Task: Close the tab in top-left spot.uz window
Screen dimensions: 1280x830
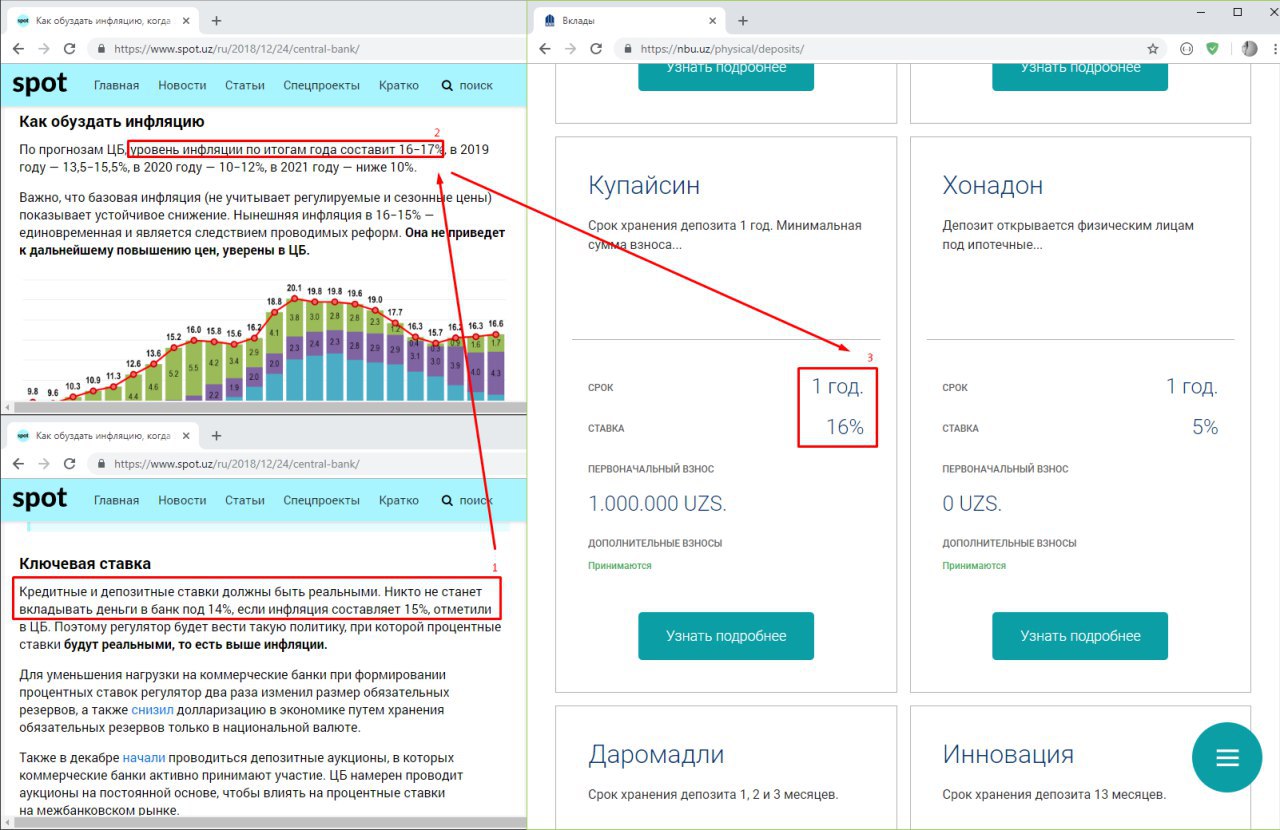Action: (188, 20)
